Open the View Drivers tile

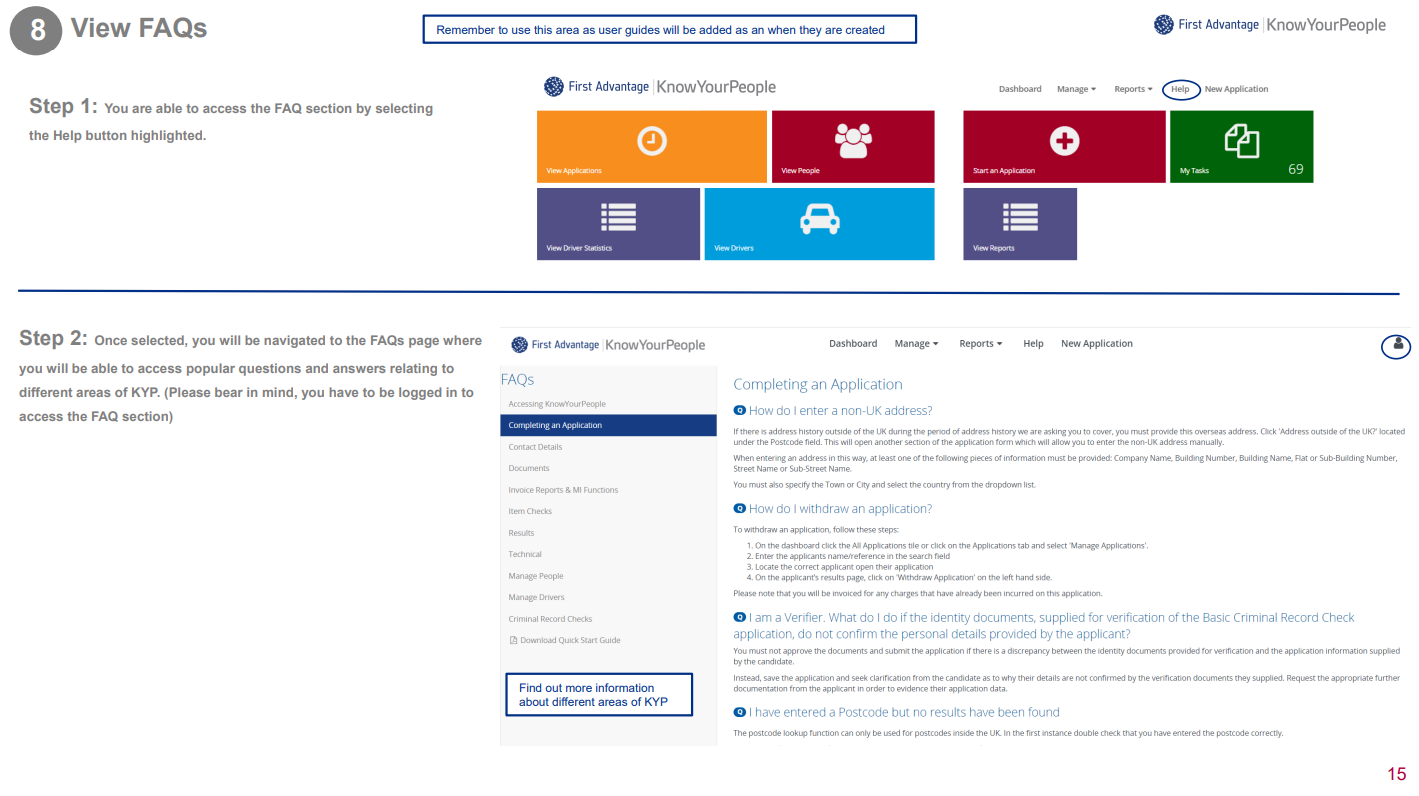pos(819,223)
